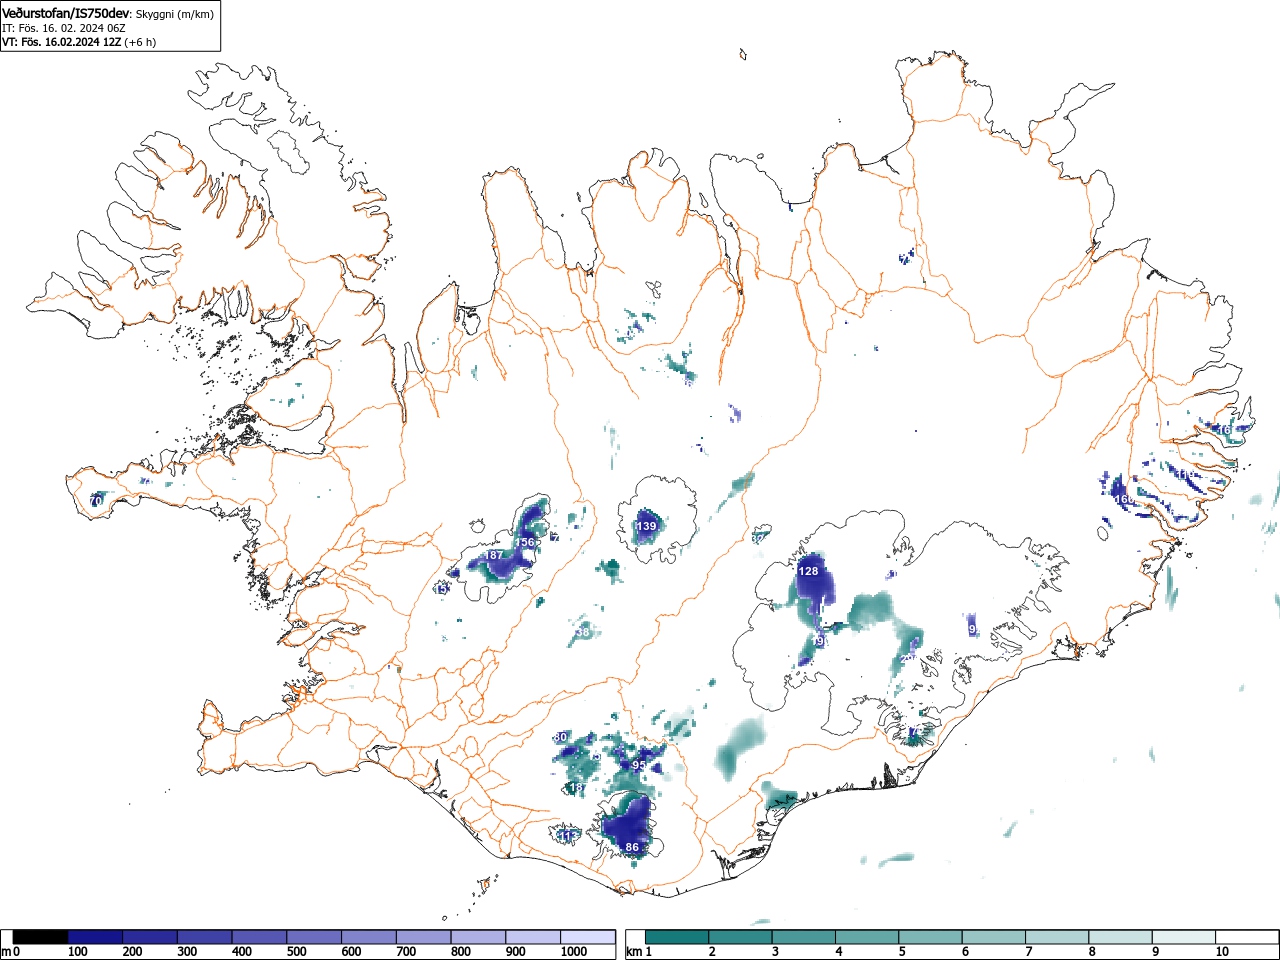Click the '(+6 h)' forecast offset text
The width and height of the screenshot is (1280, 960).
coord(141,42)
